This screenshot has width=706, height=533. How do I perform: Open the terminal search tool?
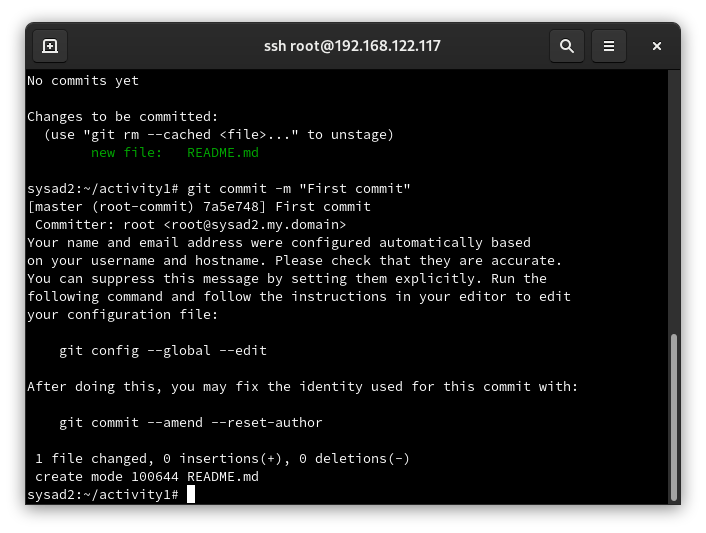tap(567, 46)
